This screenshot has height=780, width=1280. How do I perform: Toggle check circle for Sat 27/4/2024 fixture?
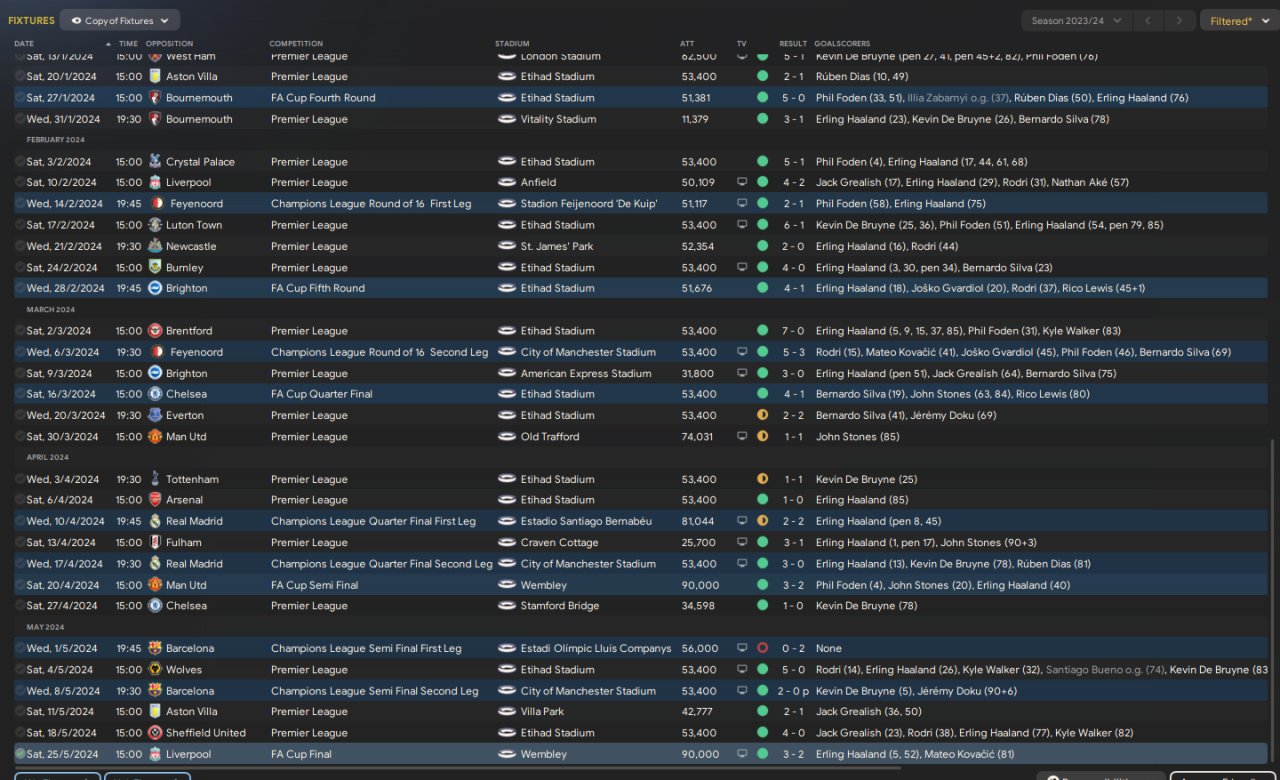point(20,606)
